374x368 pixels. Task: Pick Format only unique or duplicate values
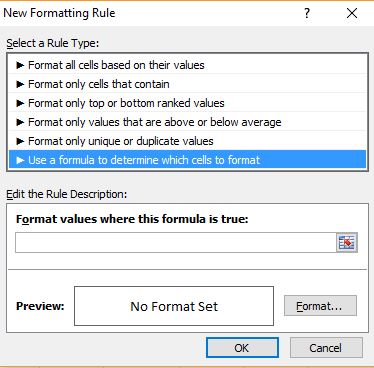[x=187, y=141]
